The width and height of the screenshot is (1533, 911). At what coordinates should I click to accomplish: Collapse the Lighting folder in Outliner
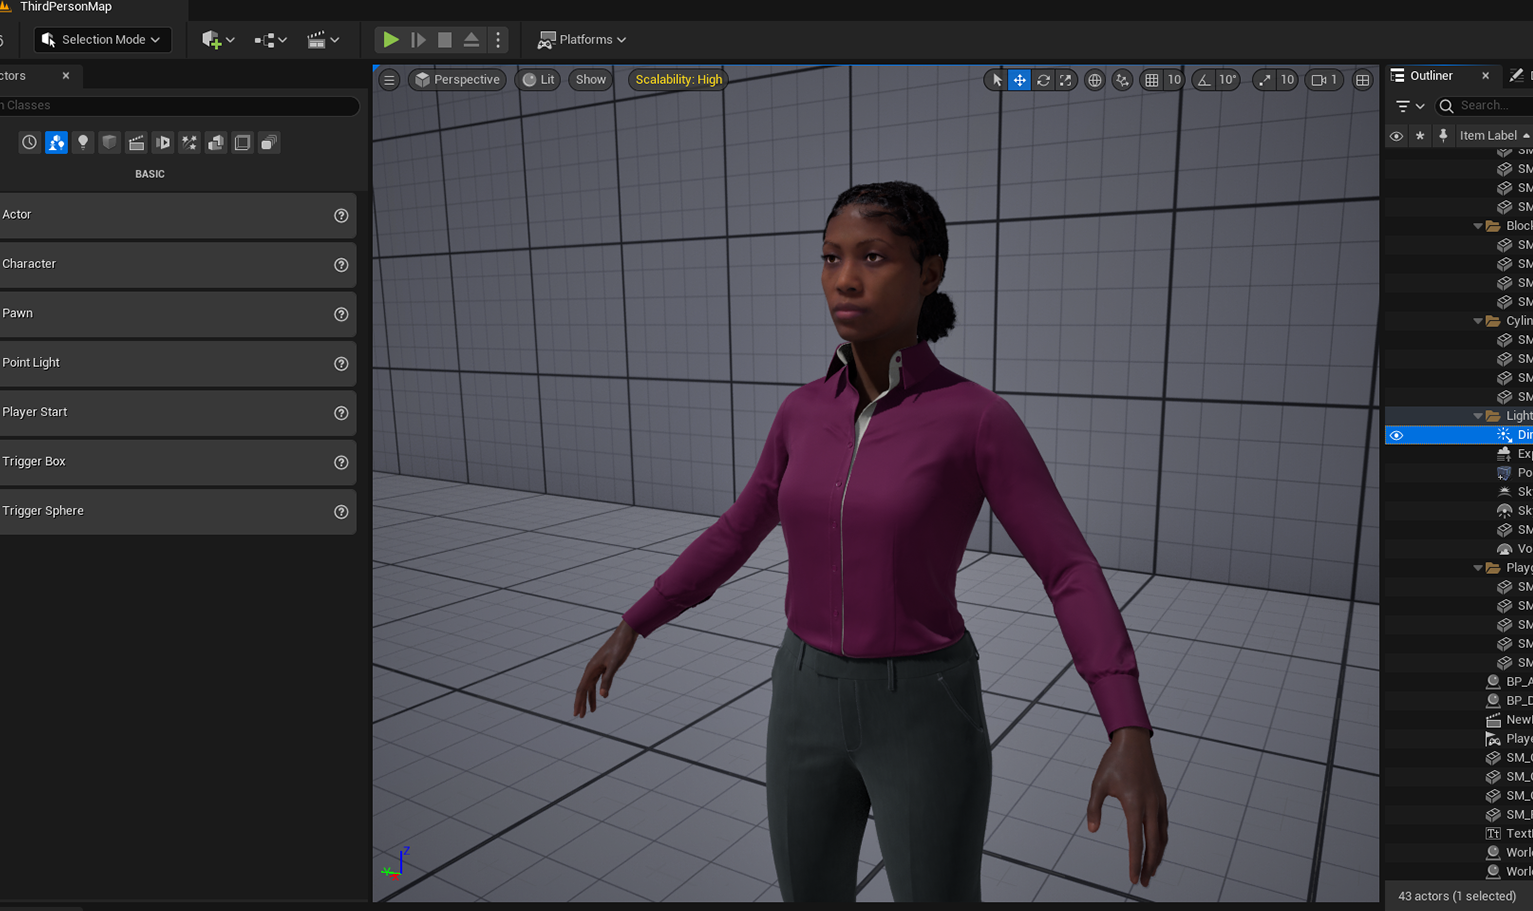1478,416
